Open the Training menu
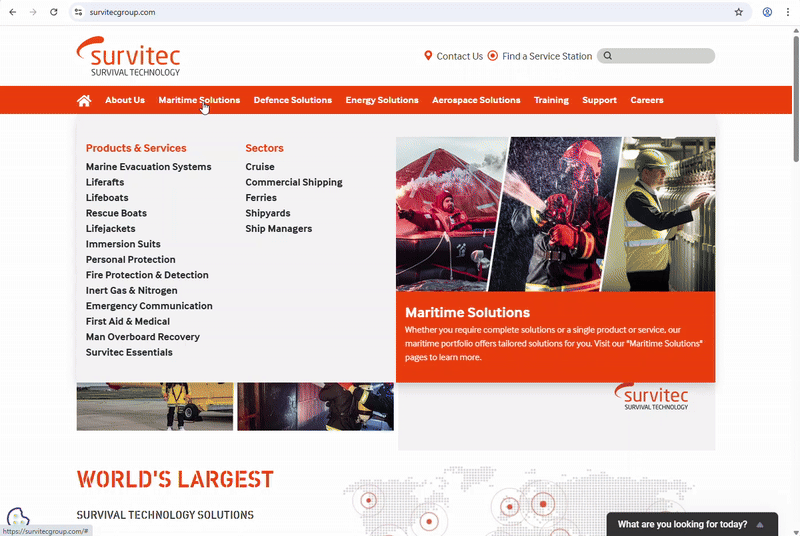 pyautogui.click(x=551, y=100)
